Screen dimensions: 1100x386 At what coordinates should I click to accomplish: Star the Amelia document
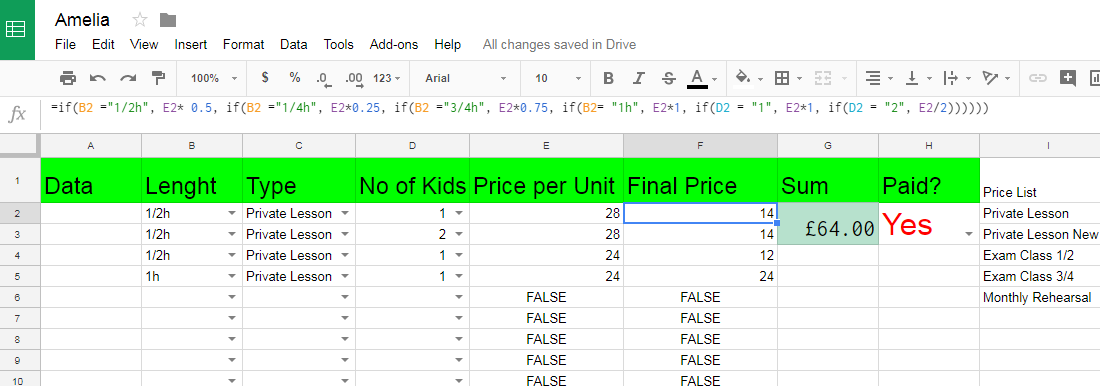(140, 20)
